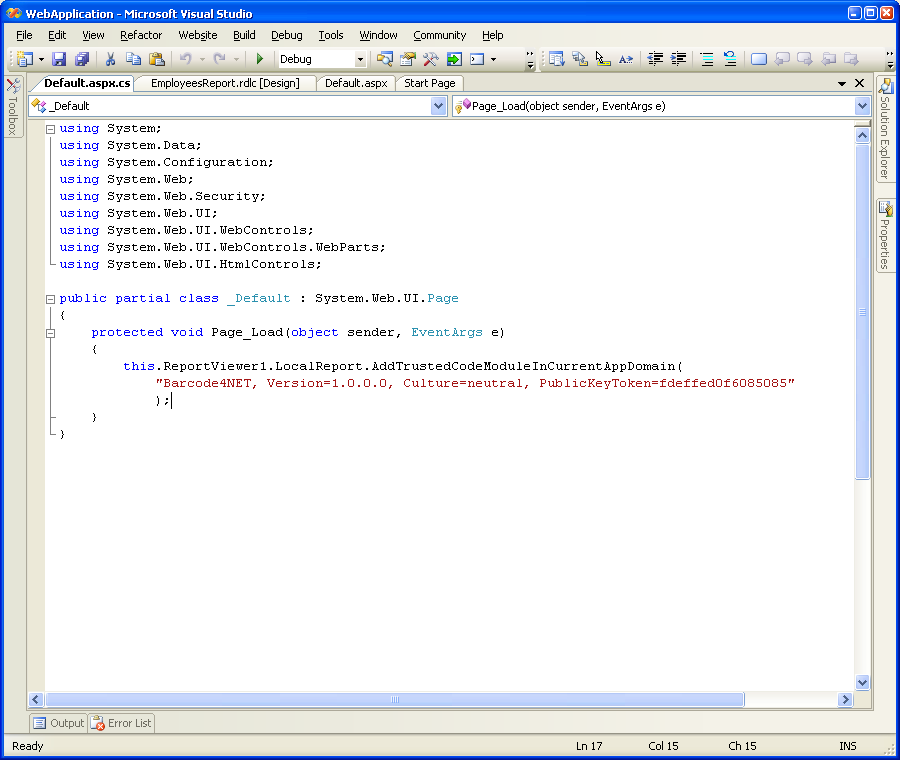The width and height of the screenshot is (900, 760).
Task: Cut selection with the scissors icon
Action: click(111, 60)
